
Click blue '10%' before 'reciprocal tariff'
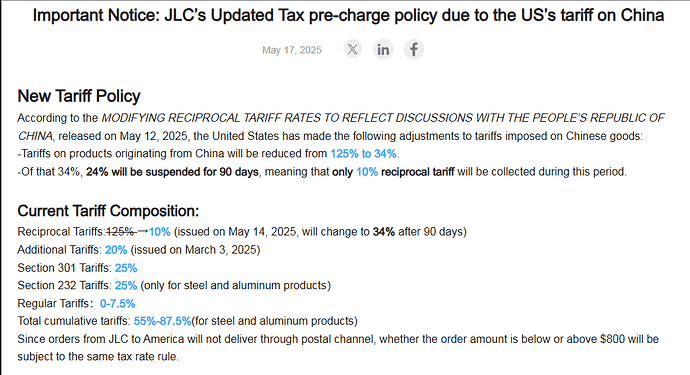click(367, 172)
